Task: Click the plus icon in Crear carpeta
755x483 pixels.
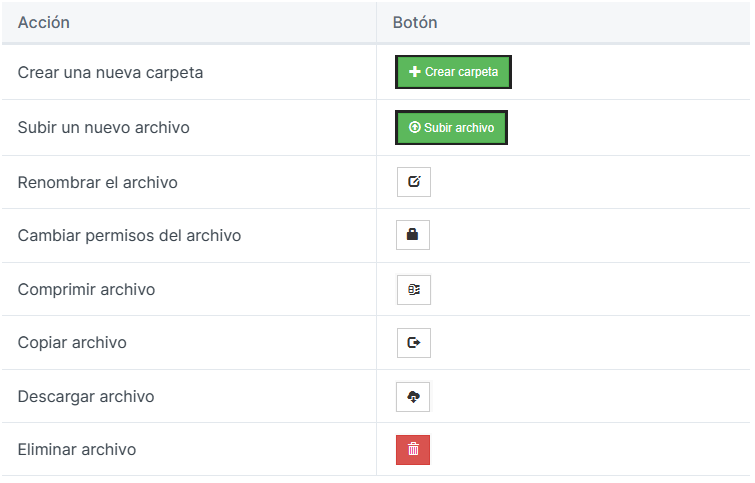Action: [415, 72]
